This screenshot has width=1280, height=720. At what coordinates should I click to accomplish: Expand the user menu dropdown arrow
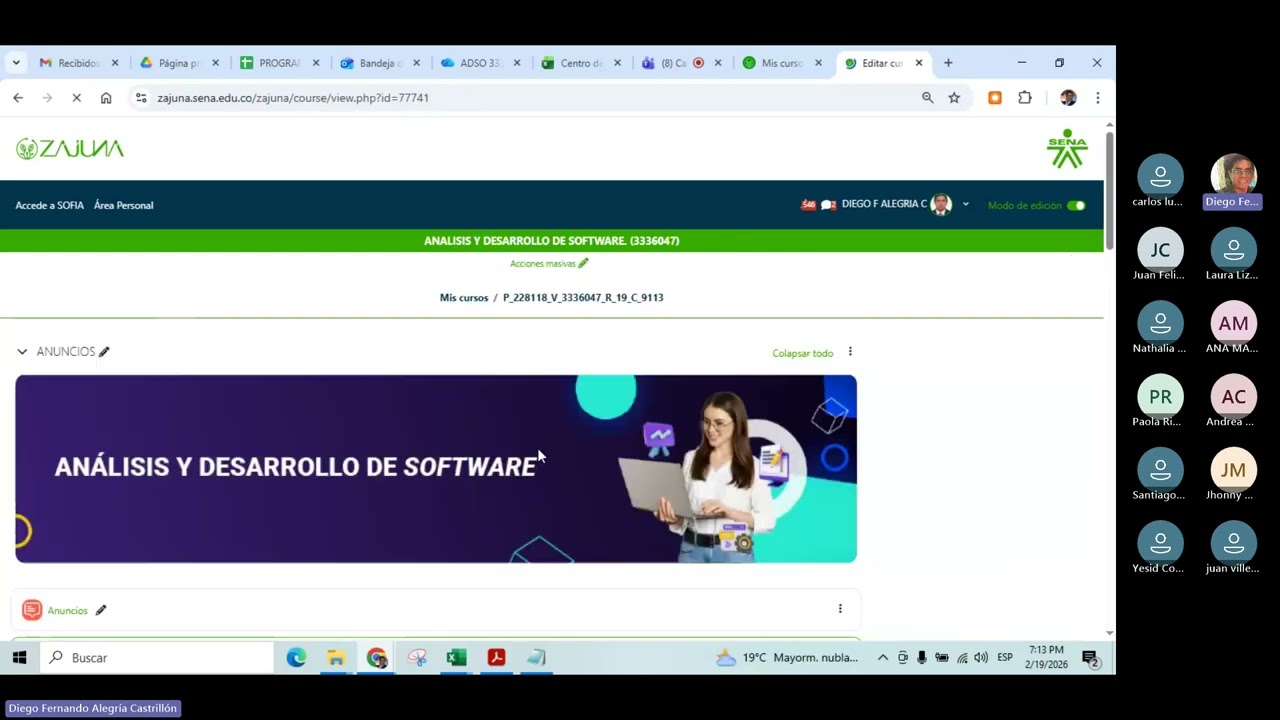point(965,205)
